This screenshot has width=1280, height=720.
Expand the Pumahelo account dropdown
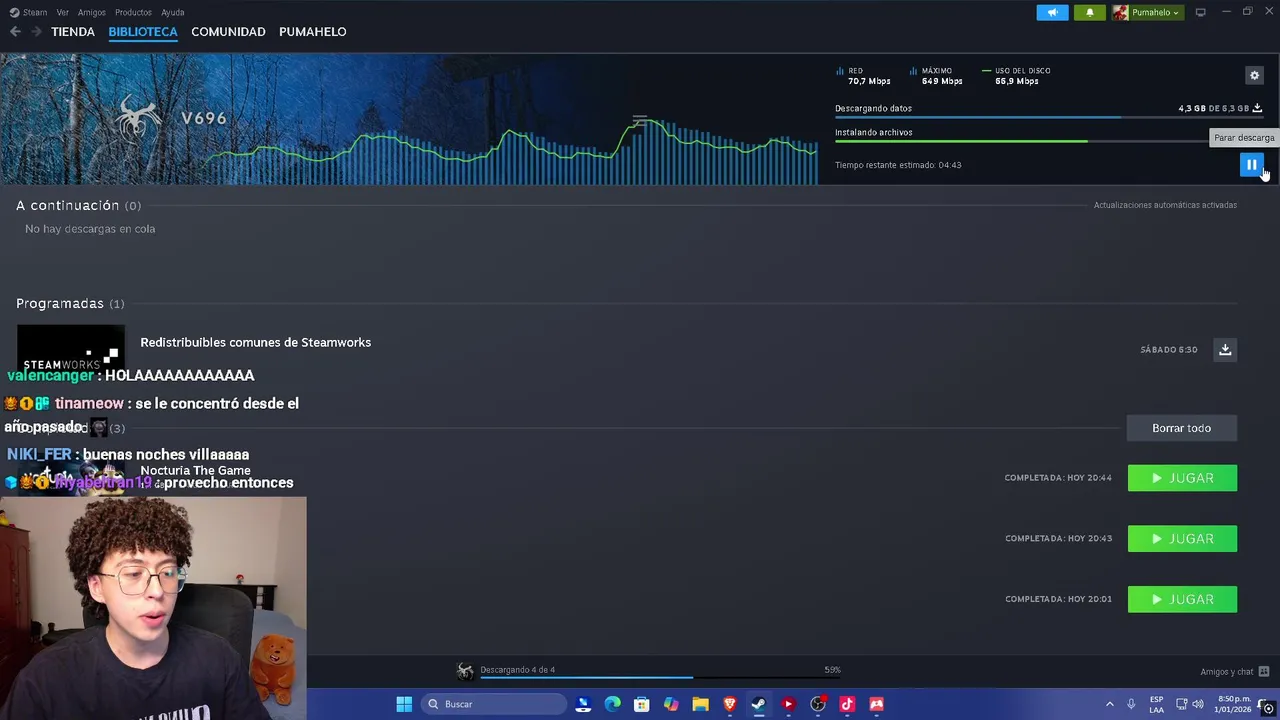tap(1149, 12)
